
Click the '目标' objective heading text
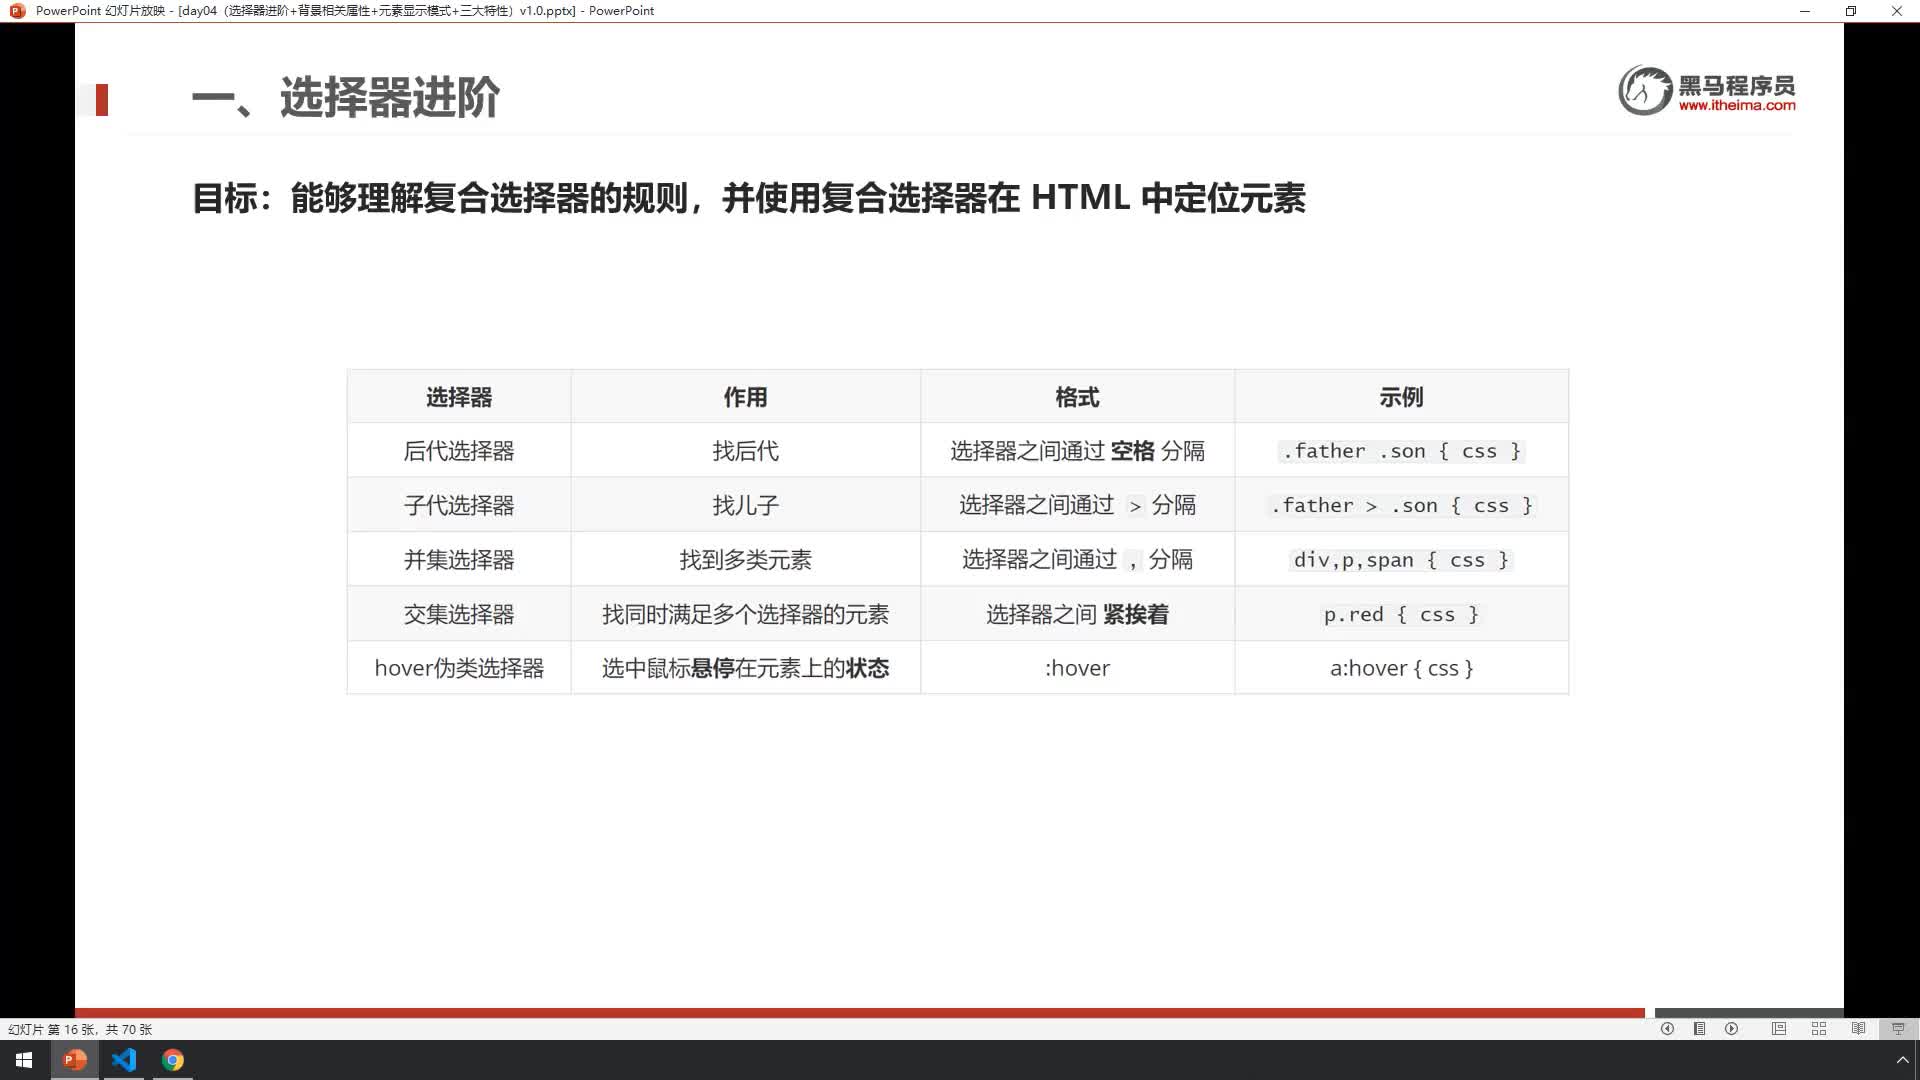[748, 198]
